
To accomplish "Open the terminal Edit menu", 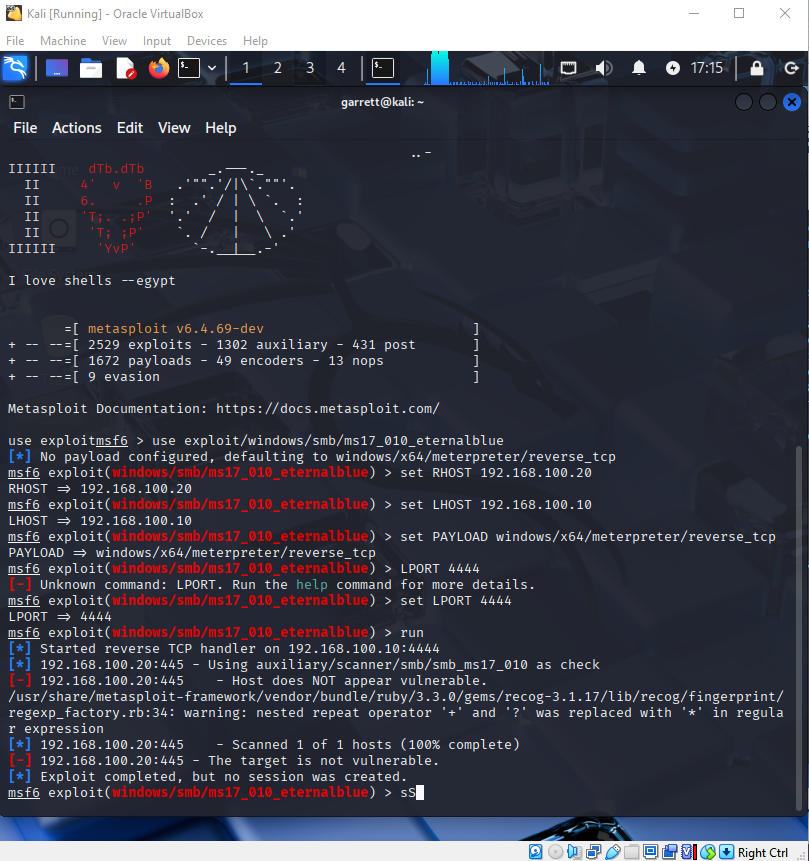I will pyautogui.click(x=130, y=128).
